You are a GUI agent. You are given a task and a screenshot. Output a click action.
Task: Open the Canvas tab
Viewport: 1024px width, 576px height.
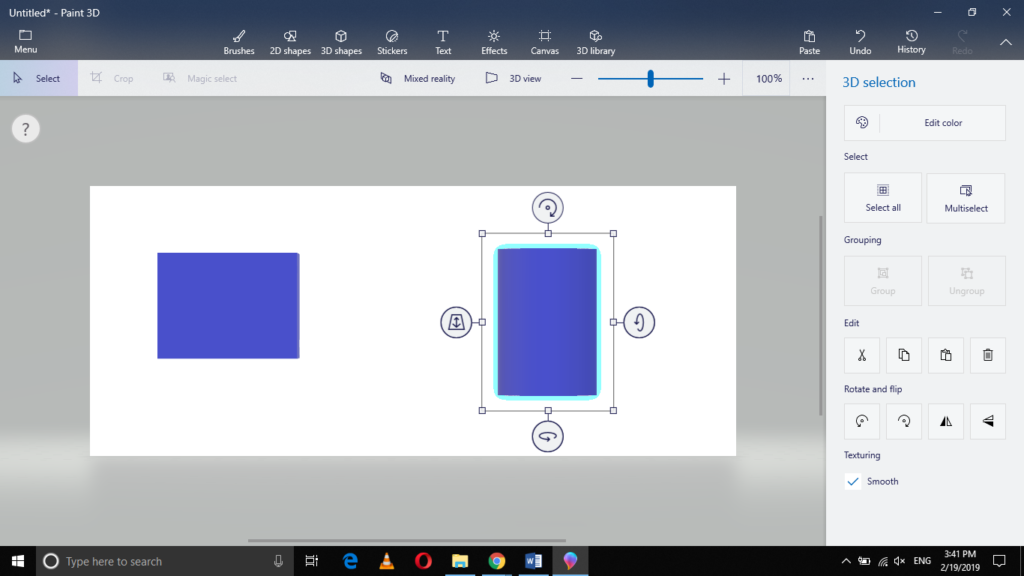[544, 42]
